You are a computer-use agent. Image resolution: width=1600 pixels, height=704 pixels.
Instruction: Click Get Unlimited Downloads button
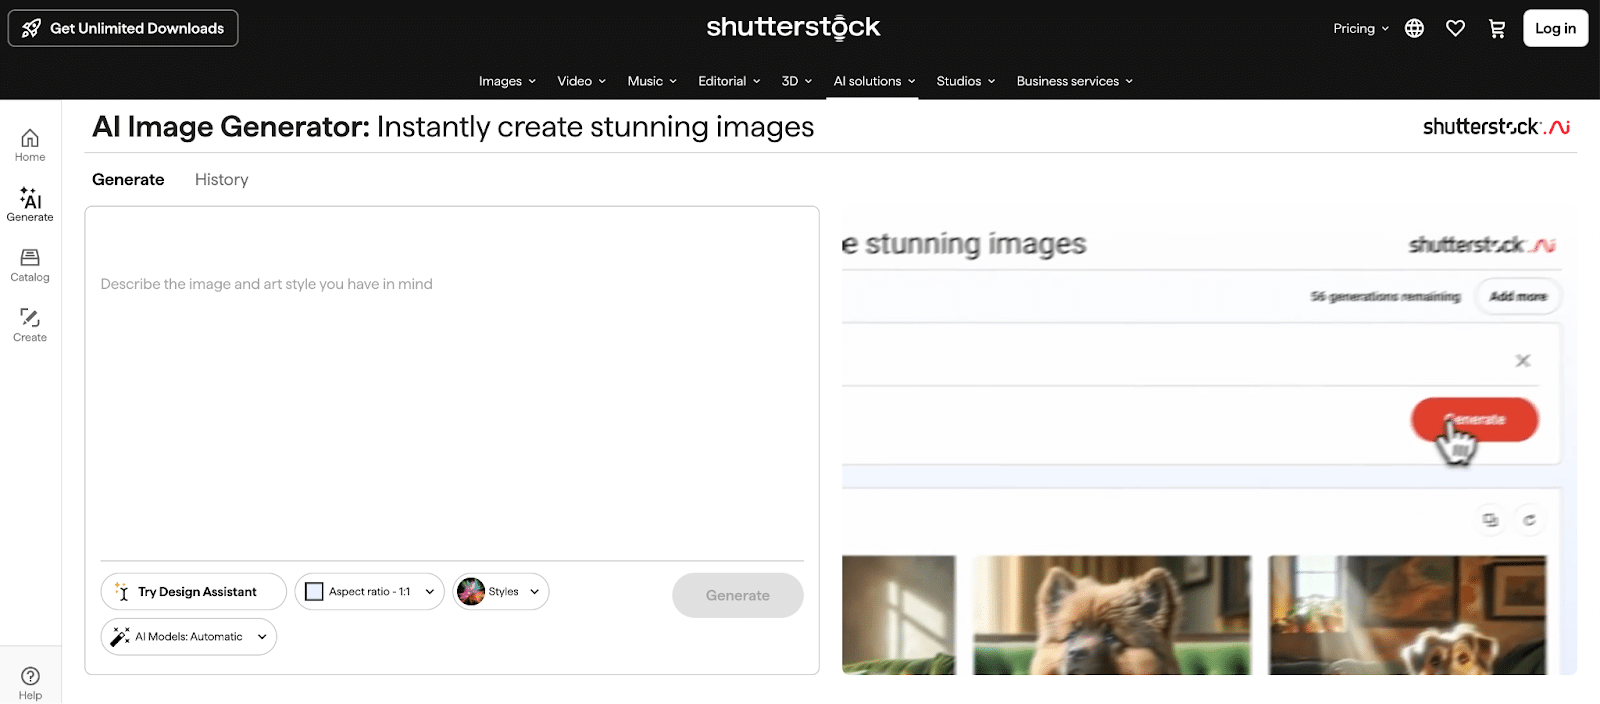(123, 28)
